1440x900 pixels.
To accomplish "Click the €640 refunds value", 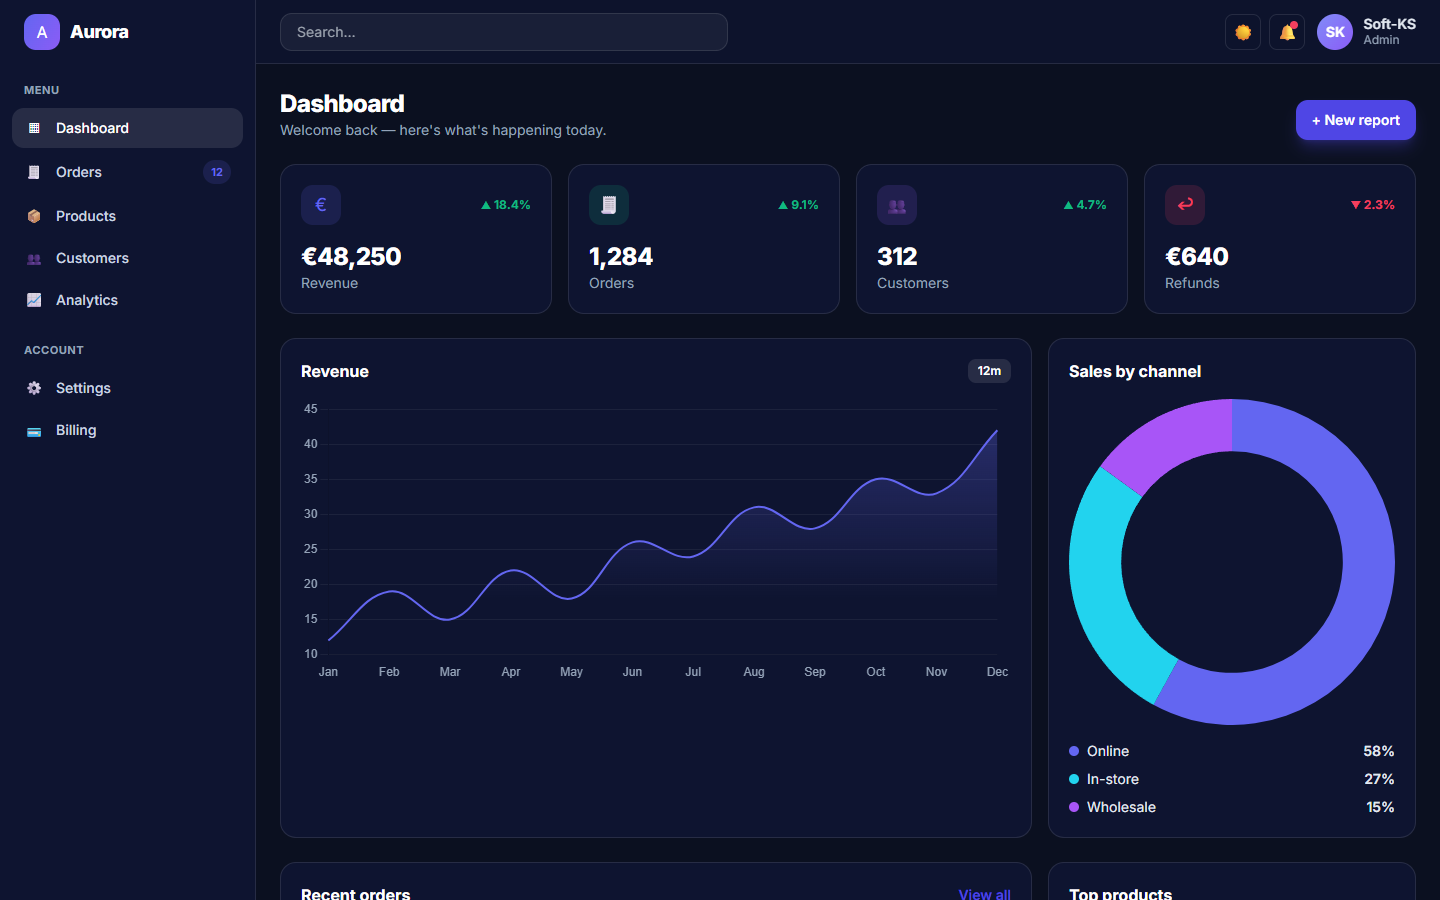I will click(1197, 257).
